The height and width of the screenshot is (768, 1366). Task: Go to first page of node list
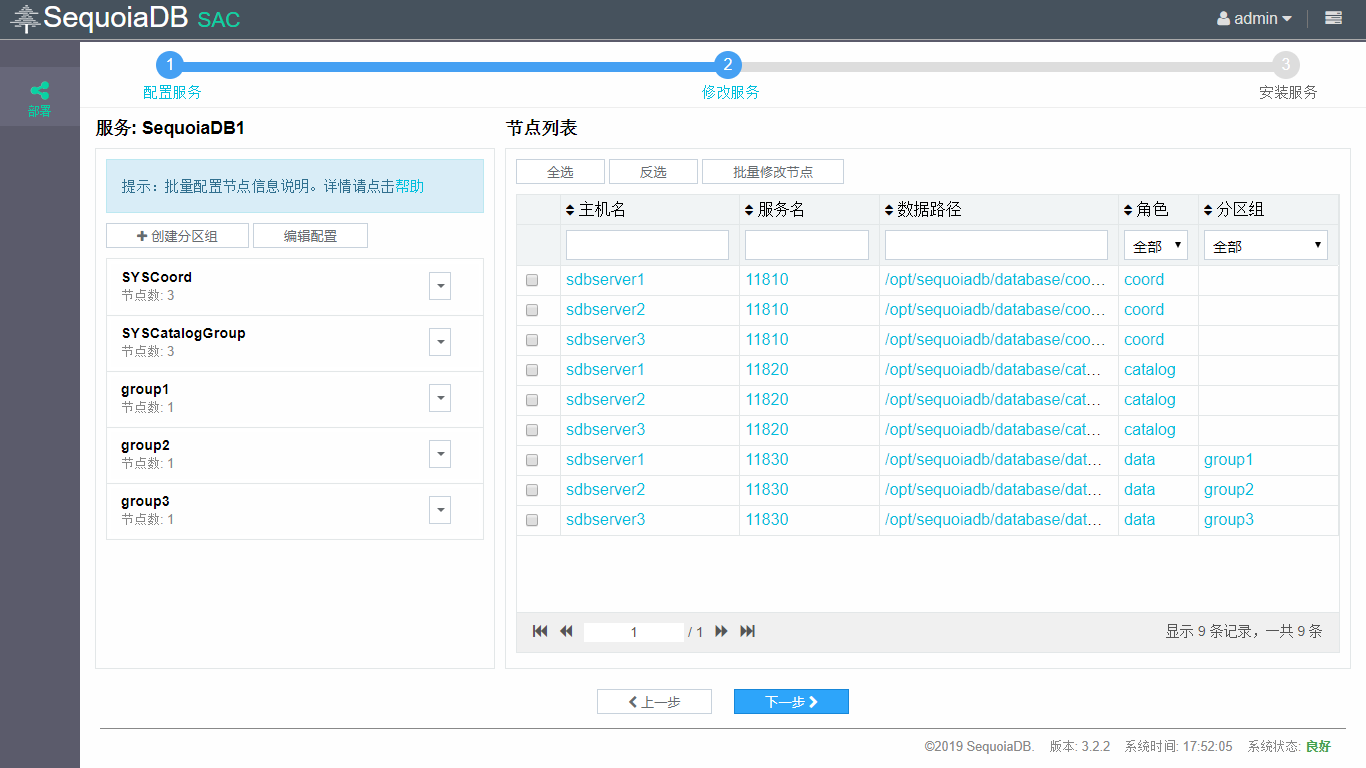540,631
